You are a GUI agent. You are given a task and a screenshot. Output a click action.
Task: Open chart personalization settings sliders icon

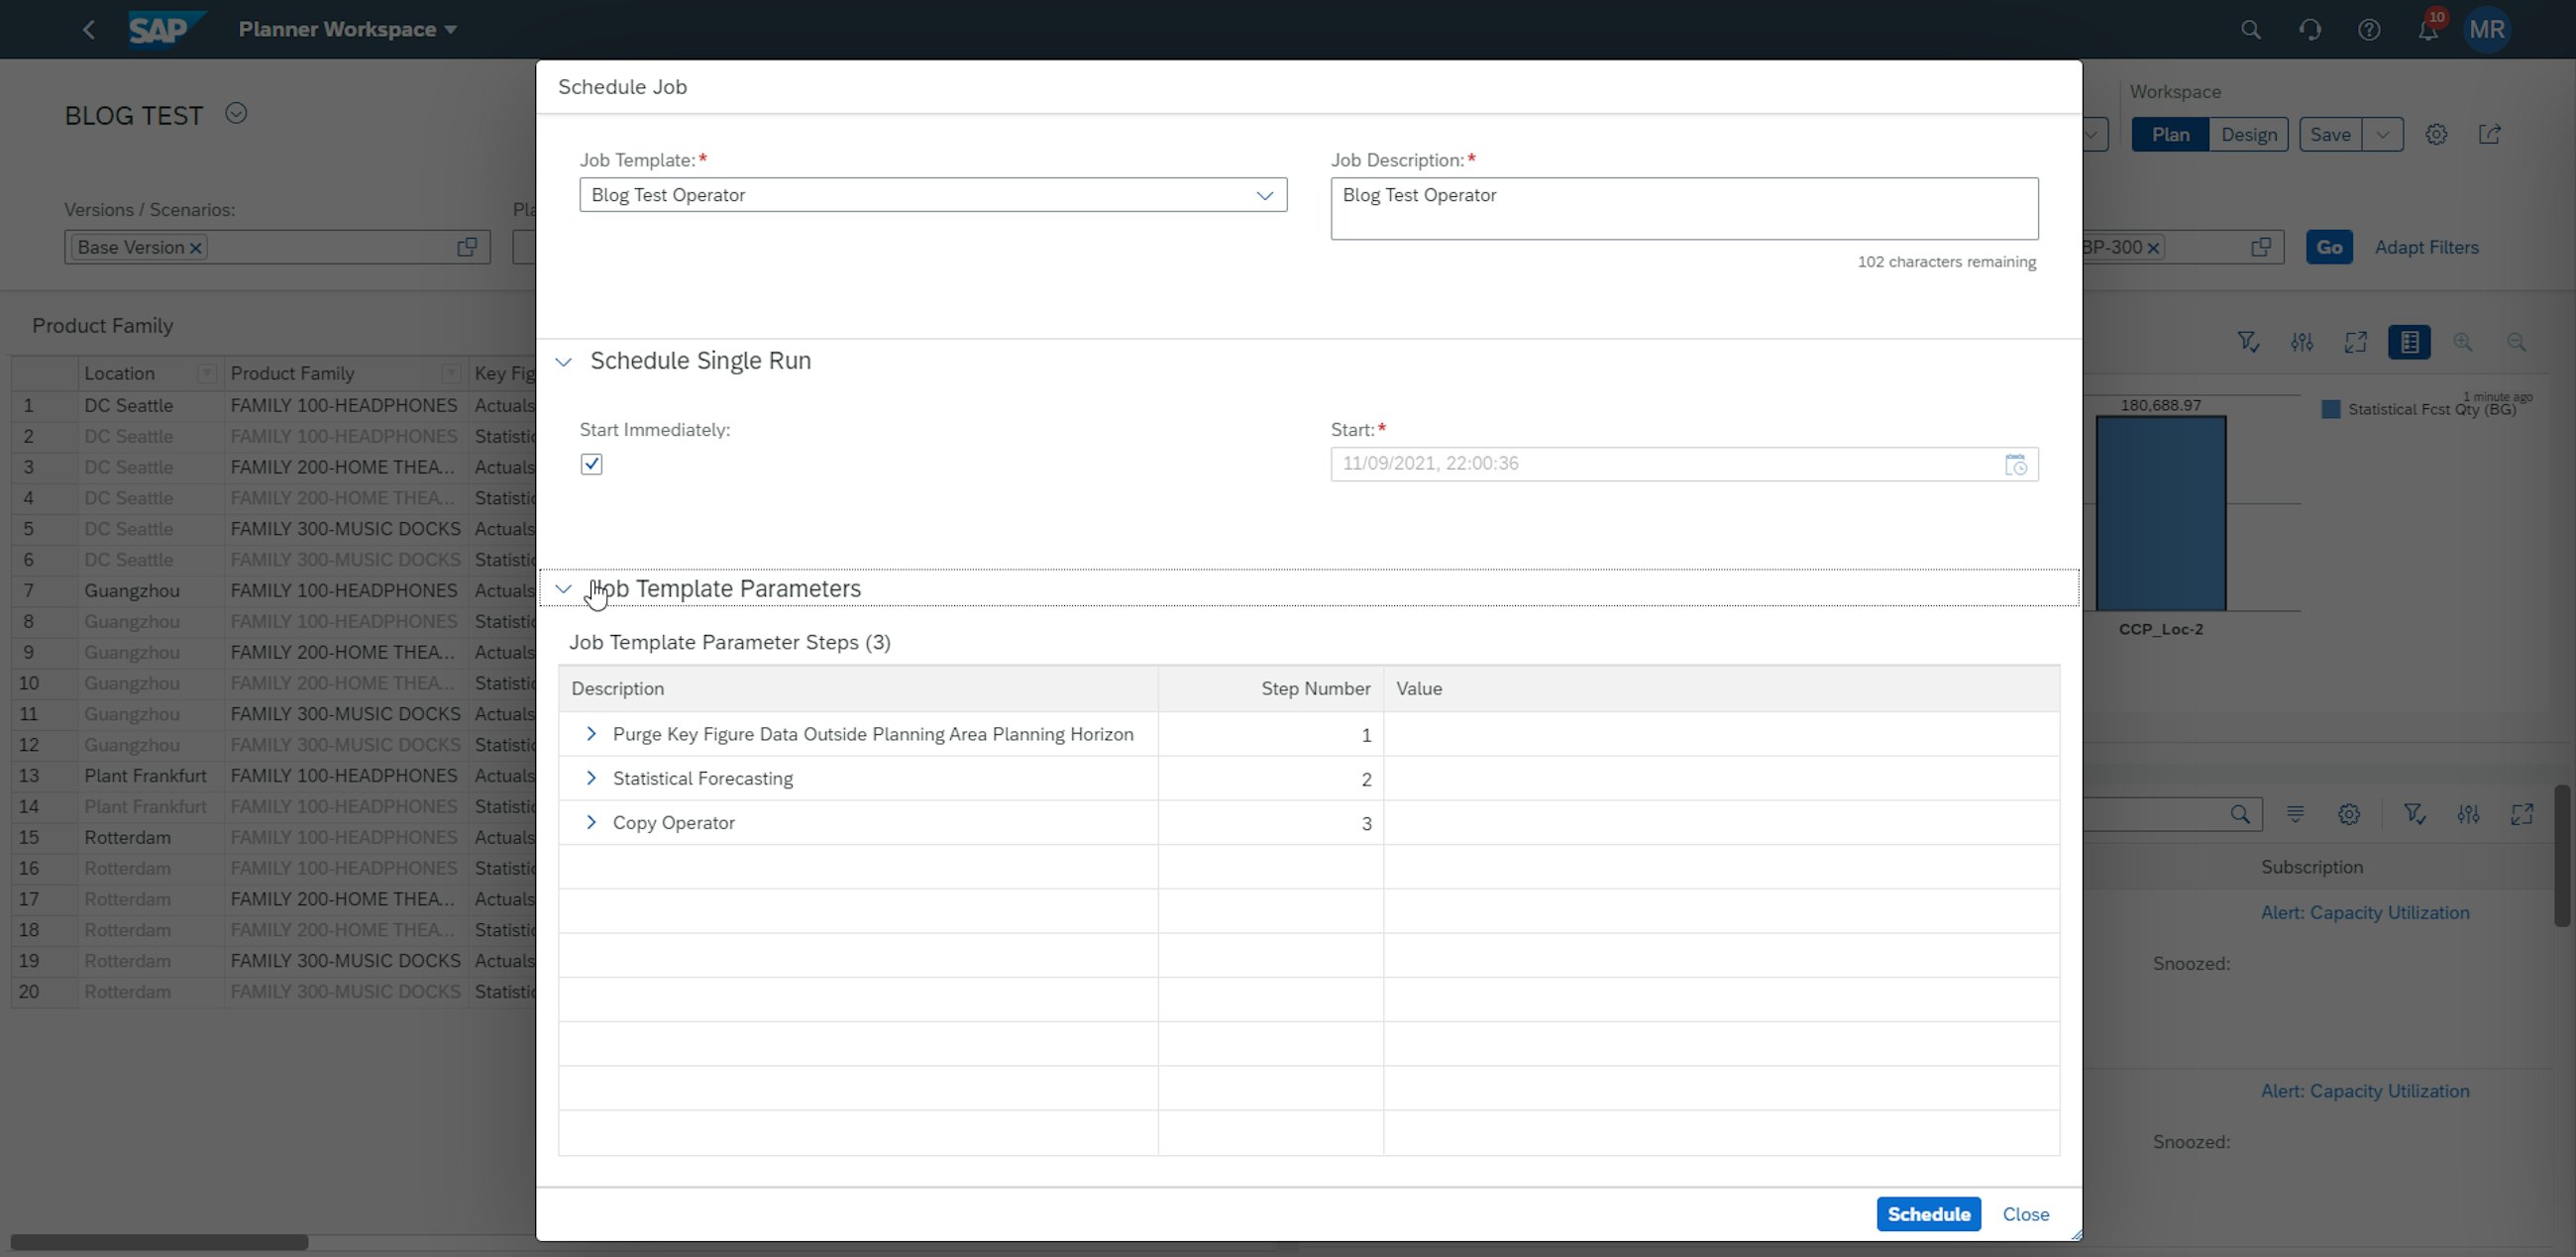[x=2301, y=342]
